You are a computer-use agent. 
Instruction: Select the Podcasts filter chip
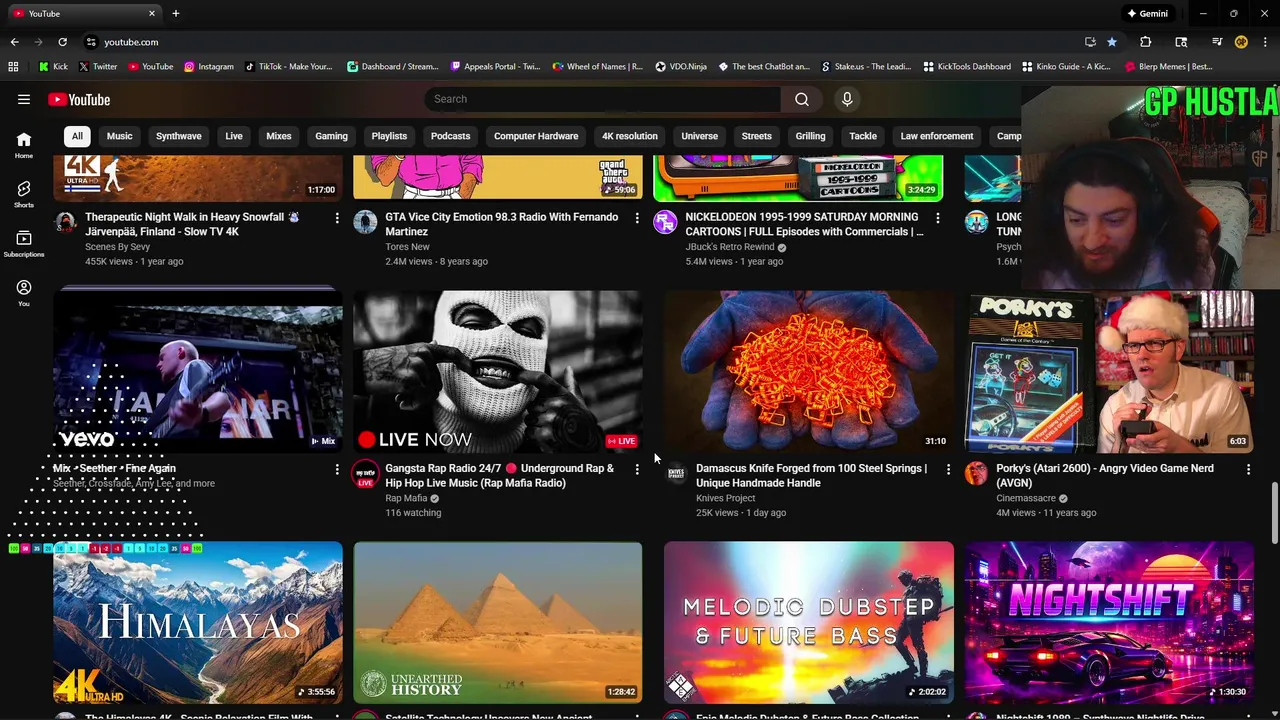click(x=451, y=136)
